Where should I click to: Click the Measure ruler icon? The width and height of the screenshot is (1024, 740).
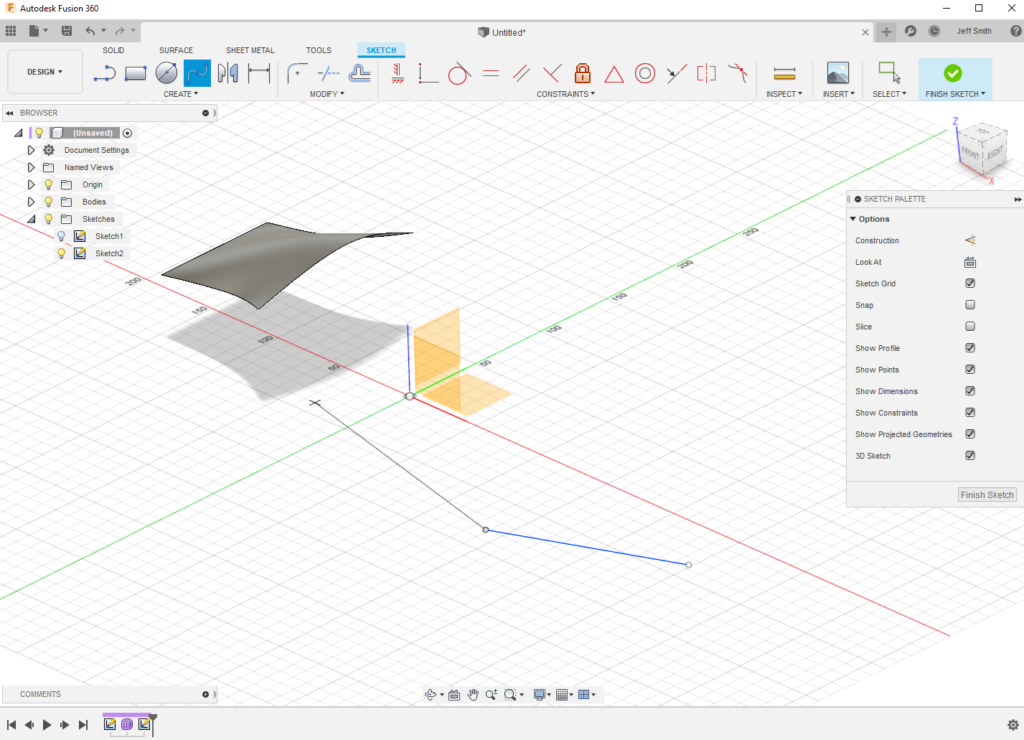point(784,73)
